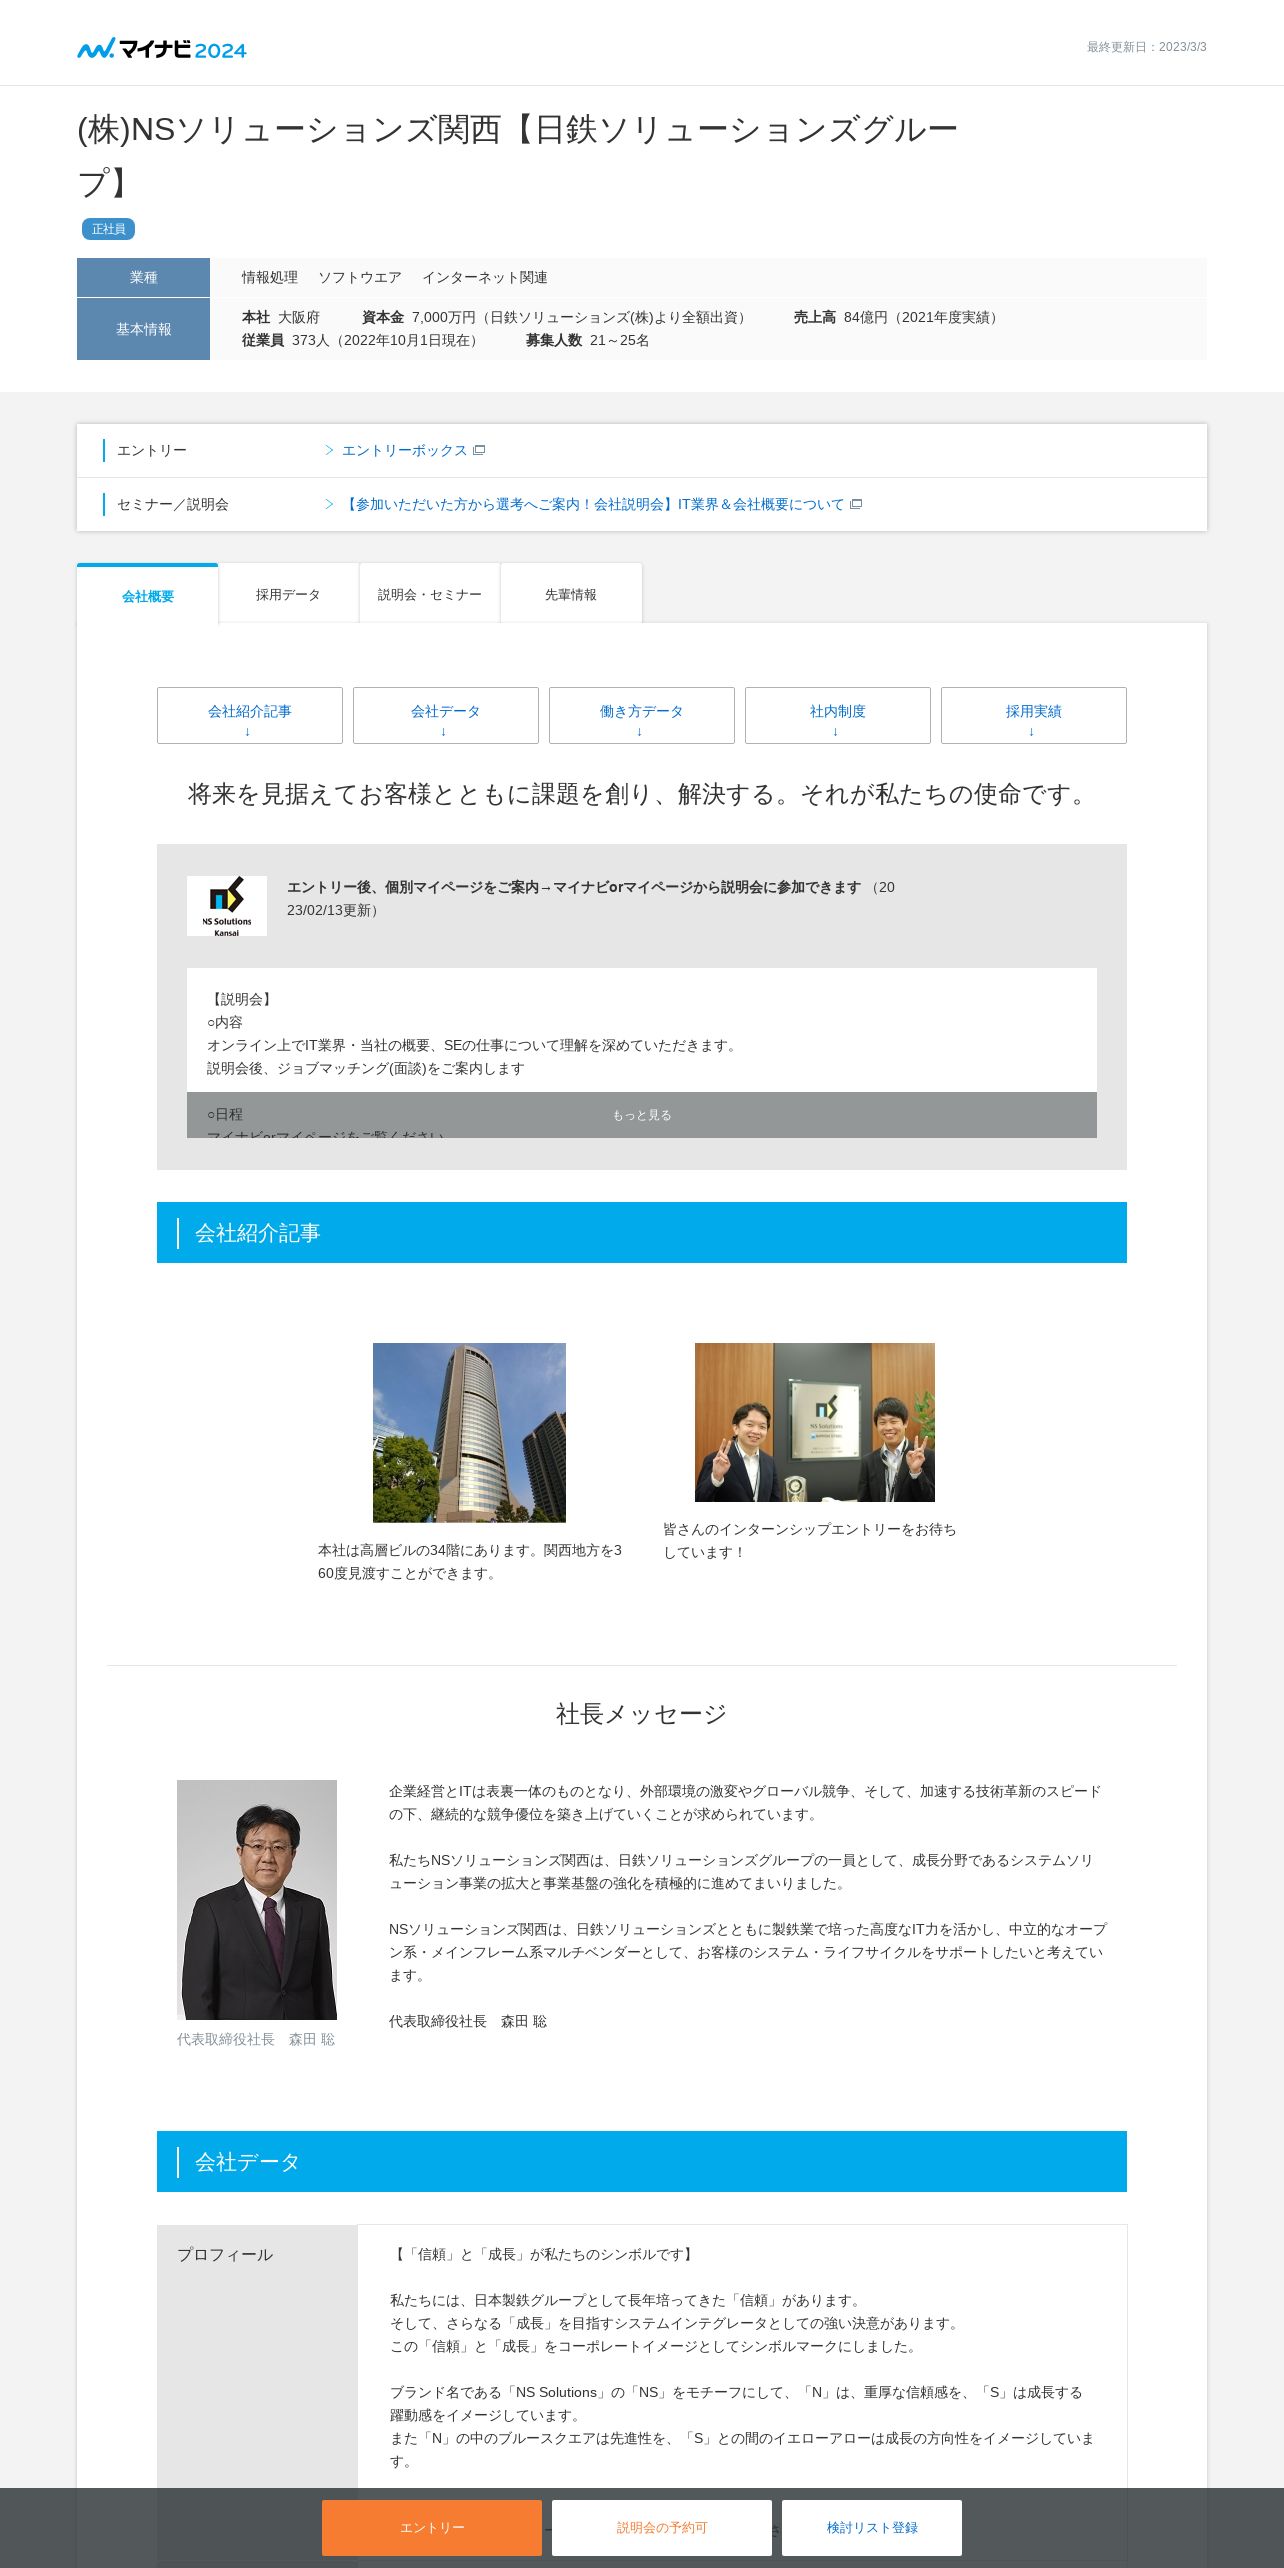The height and width of the screenshot is (2568, 1284).
Task: Switch to the 採用データ tab
Action: [288, 594]
